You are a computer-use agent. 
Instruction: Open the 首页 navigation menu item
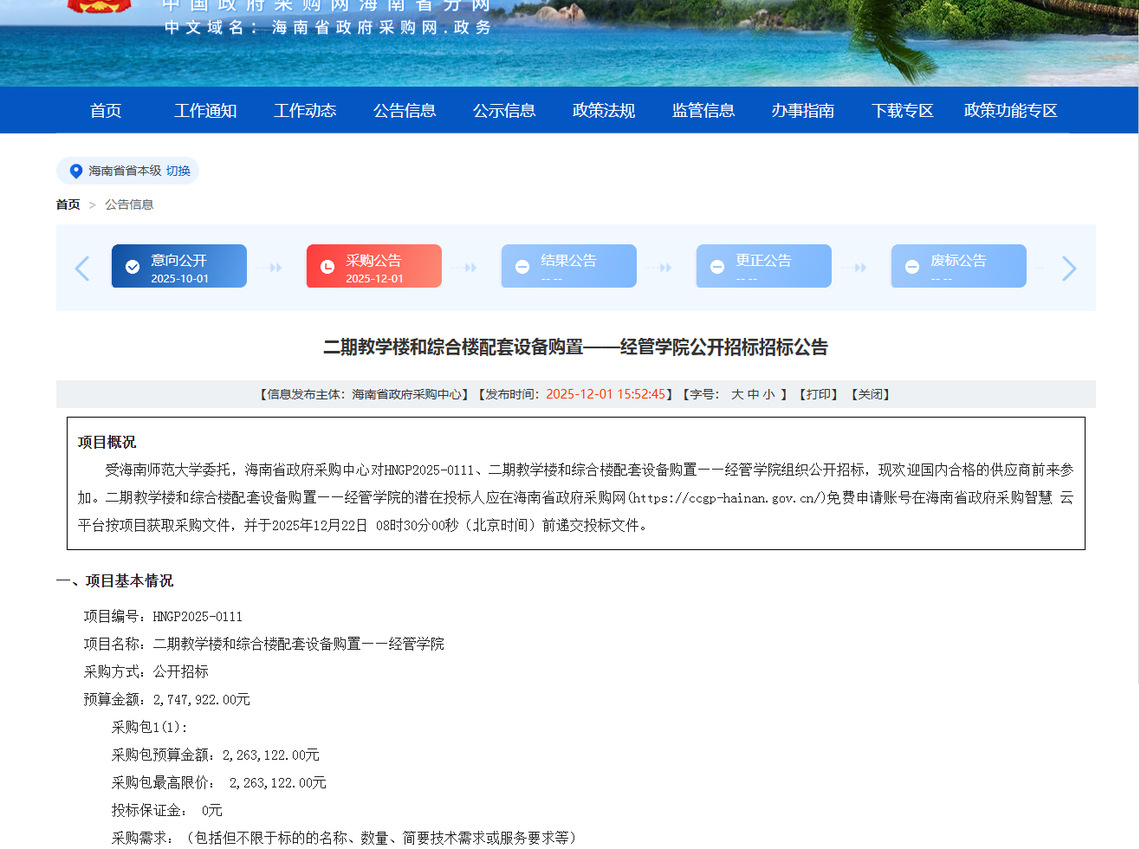click(106, 111)
